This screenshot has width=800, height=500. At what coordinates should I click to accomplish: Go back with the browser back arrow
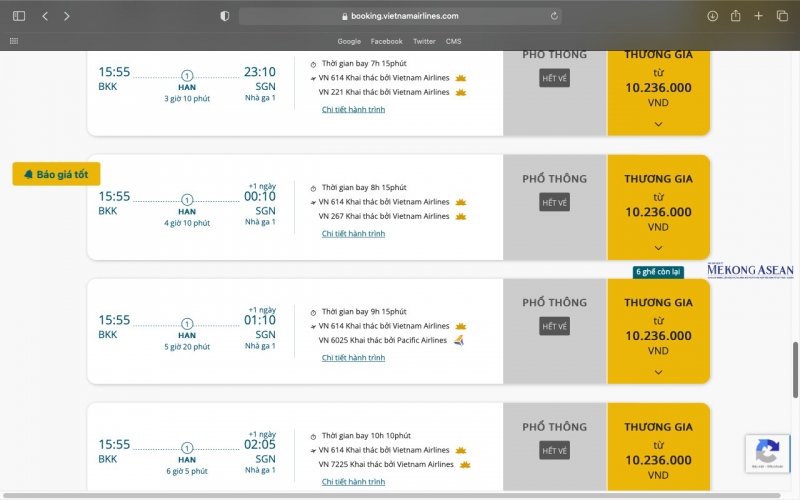45,16
